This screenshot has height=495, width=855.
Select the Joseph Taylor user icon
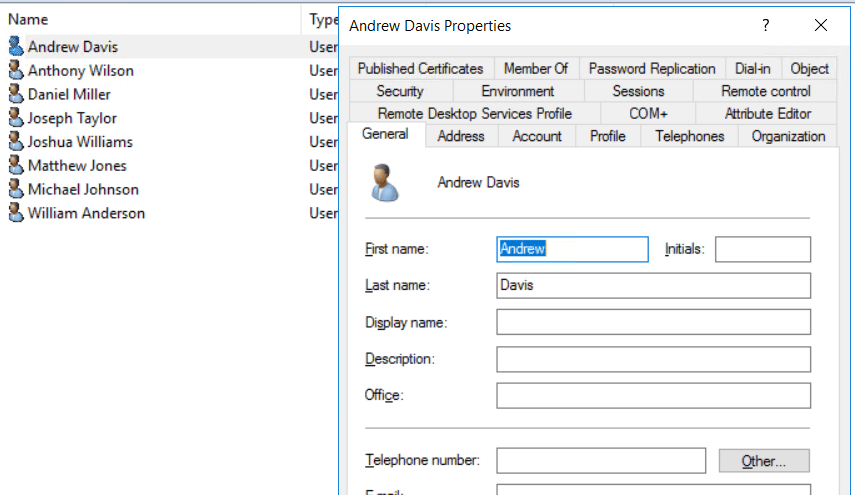pyautogui.click(x=15, y=118)
